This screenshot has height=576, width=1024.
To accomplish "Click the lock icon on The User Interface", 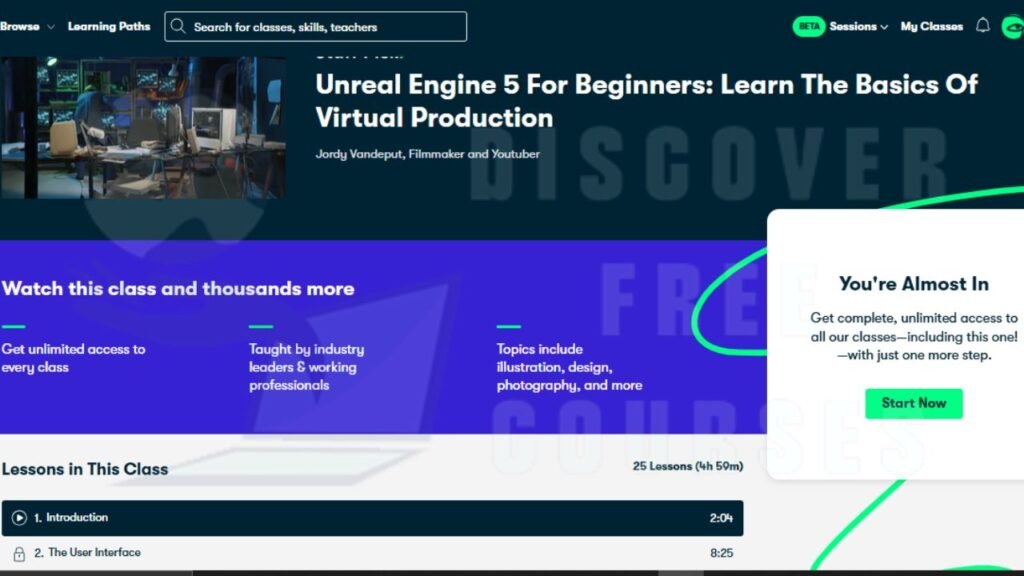I will (19, 554).
